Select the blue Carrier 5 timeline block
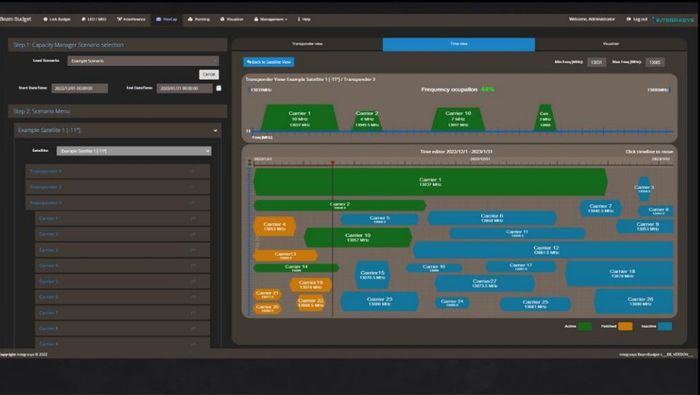Viewport: 700px width, 395px height. pyautogui.click(x=379, y=219)
